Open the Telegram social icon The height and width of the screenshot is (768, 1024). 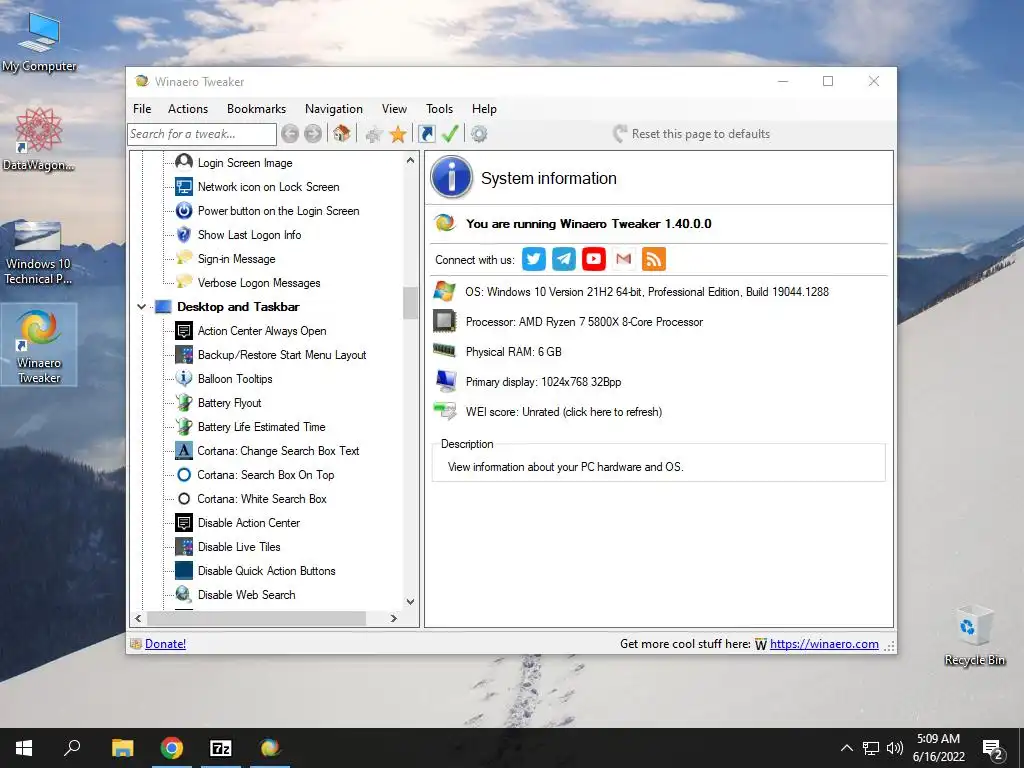pyautogui.click(x=564, y=259)
